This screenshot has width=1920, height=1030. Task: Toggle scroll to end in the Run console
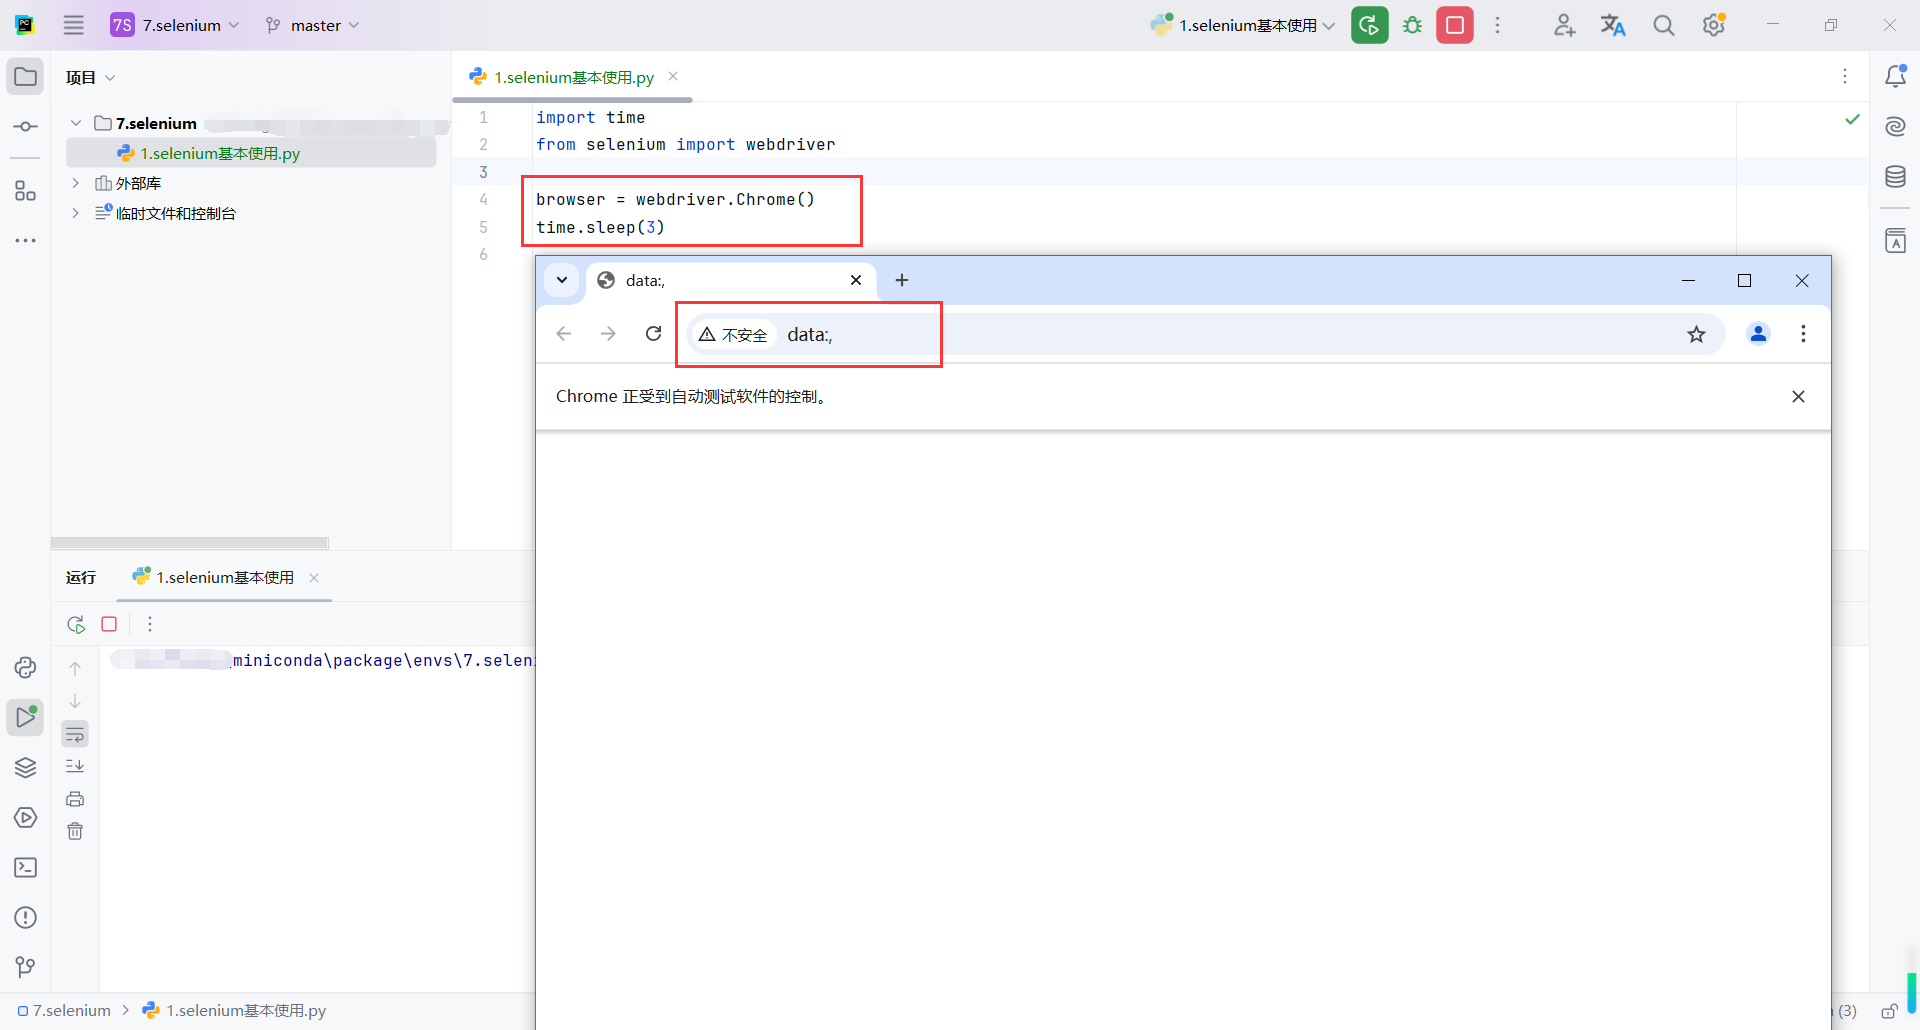coord(75,766)
